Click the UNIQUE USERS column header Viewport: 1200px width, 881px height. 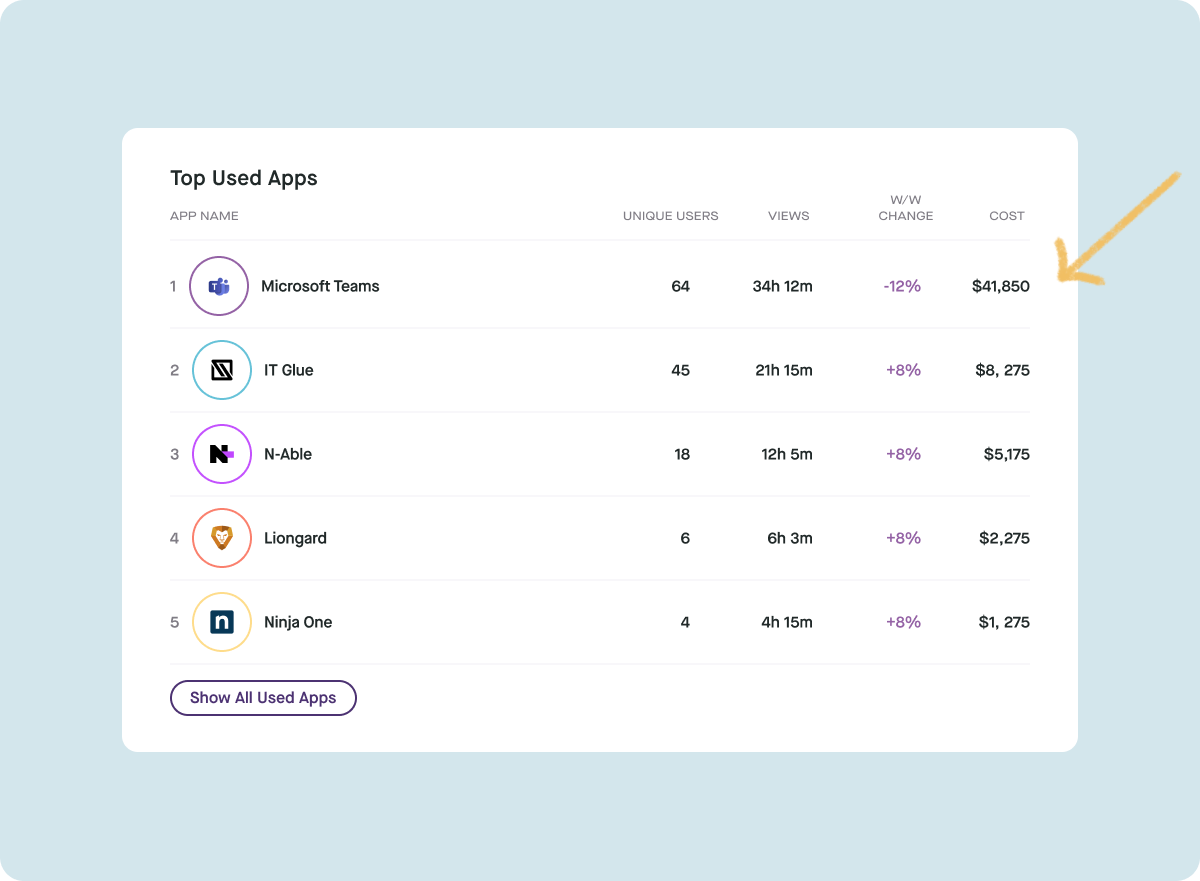pyautogui.click(x=671, y=216)
